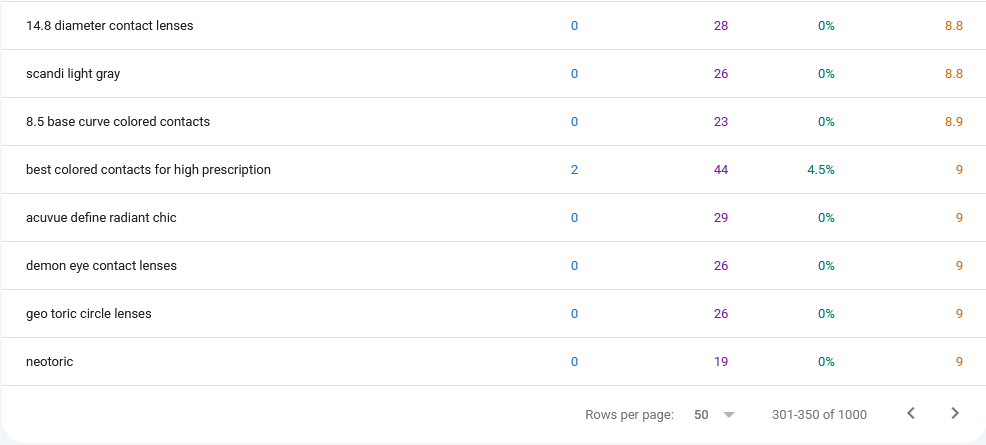Go to the next page of results
The width and height of the screenshot is (986, 445).
coord(955,413)
